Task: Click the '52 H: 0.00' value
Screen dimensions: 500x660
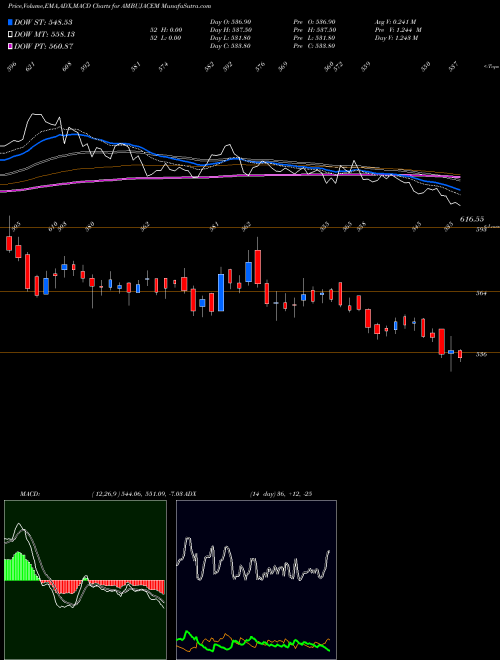Action: pos(165,30)
